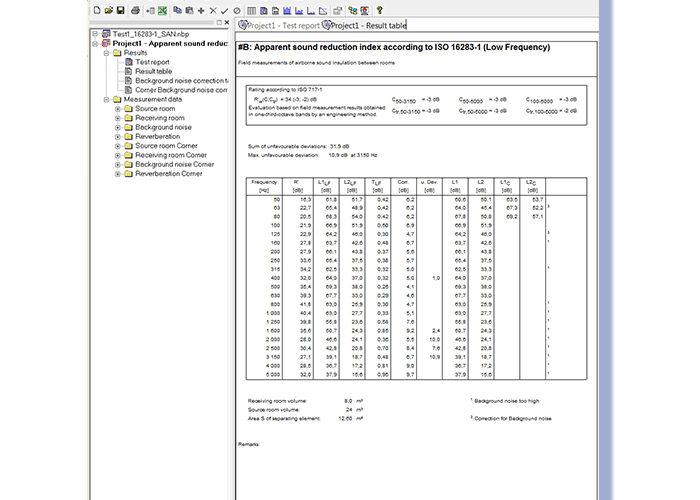Click the Test1_16283-1_SAN.nbp file icon

coord(106,34)
